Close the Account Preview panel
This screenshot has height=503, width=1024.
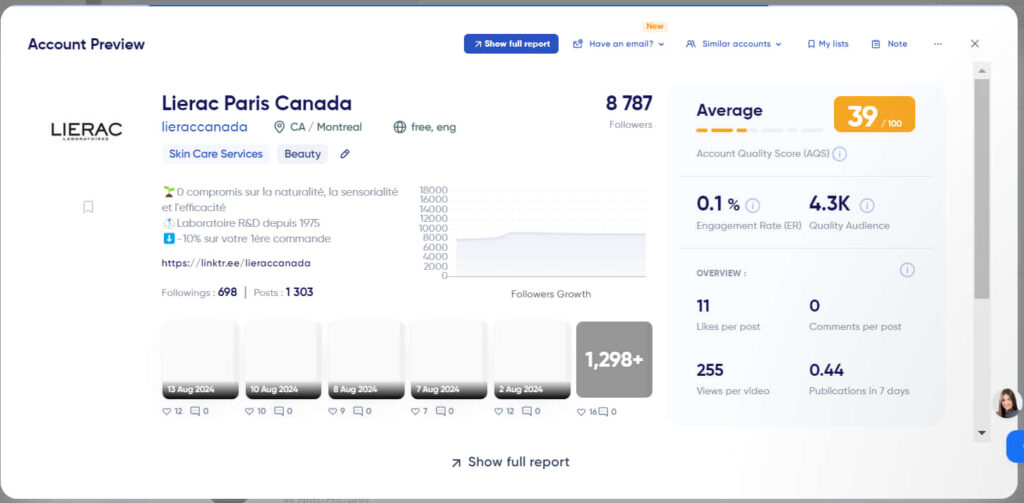click(975, 44)
